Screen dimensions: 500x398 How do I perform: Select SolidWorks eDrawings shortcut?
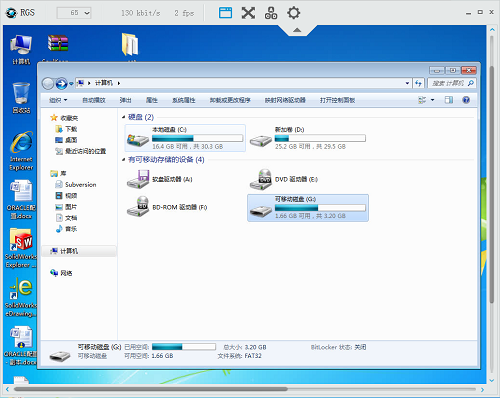tap(21, 298)
